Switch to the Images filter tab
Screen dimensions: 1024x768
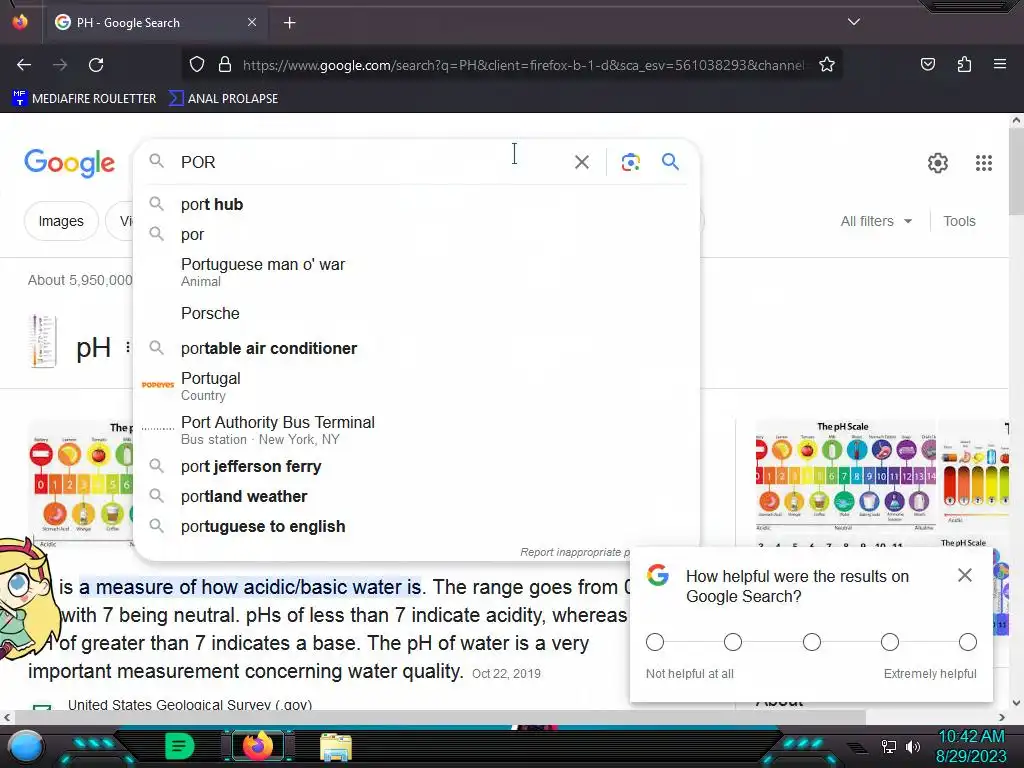(x=61, y=221)
